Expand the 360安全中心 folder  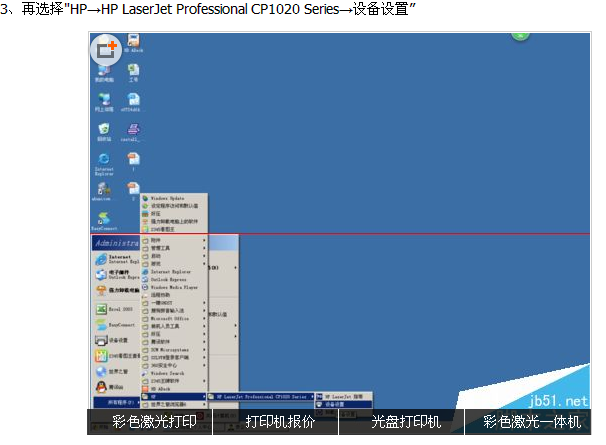[174, 365]
